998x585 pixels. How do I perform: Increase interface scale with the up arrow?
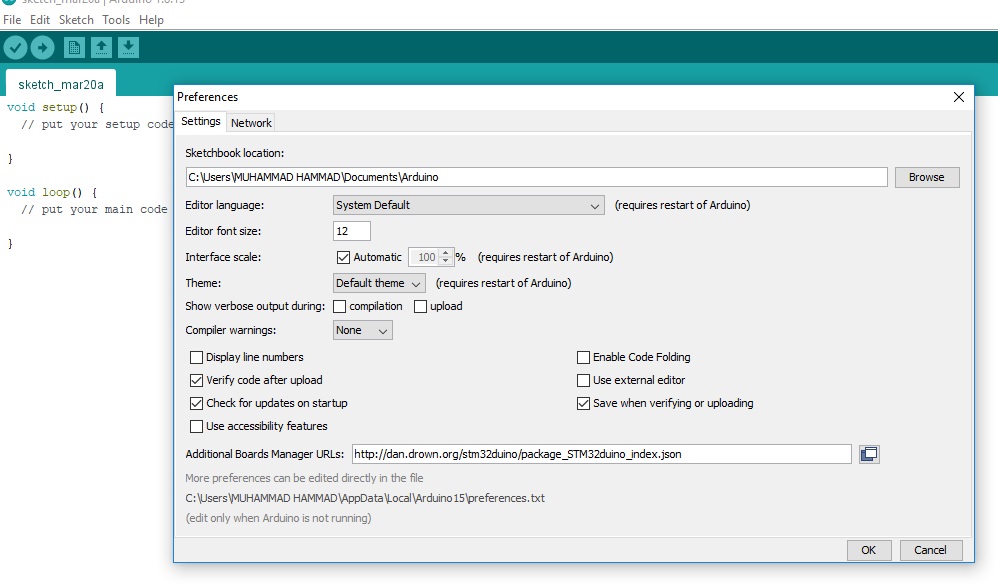pos(446,253)
